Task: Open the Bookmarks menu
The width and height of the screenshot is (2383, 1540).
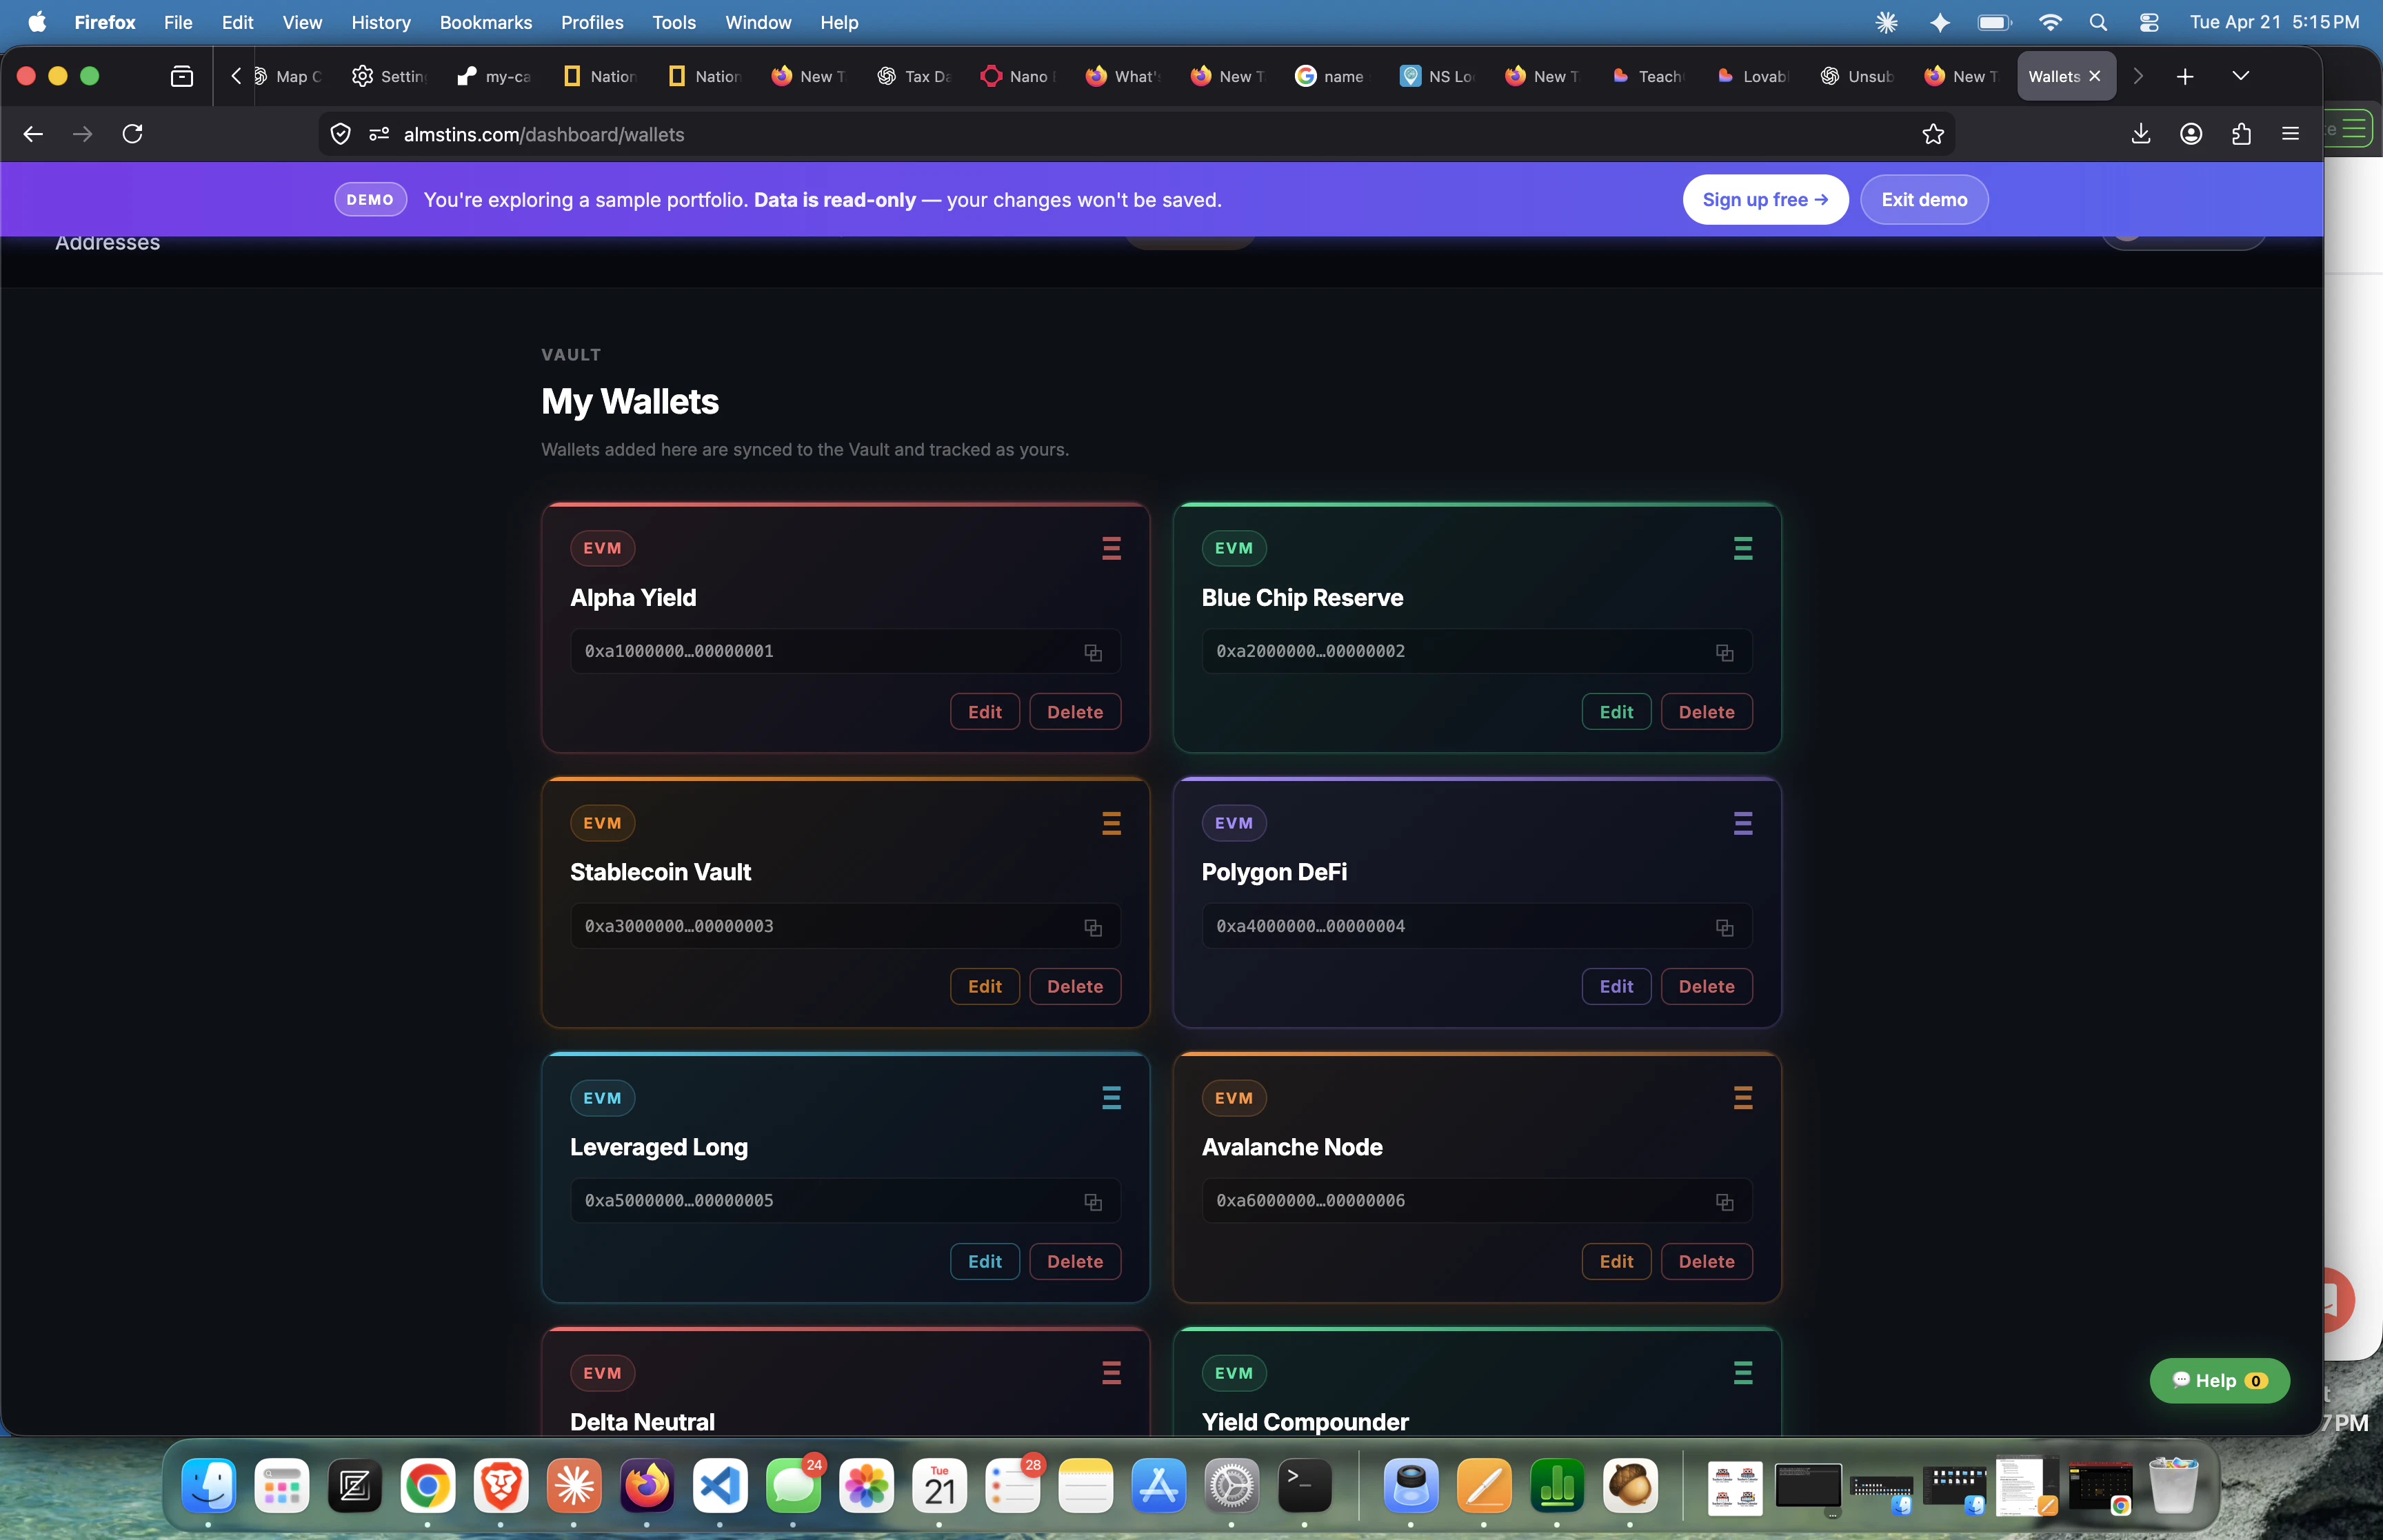Action: pyautogui.click(x=485, y=22)
